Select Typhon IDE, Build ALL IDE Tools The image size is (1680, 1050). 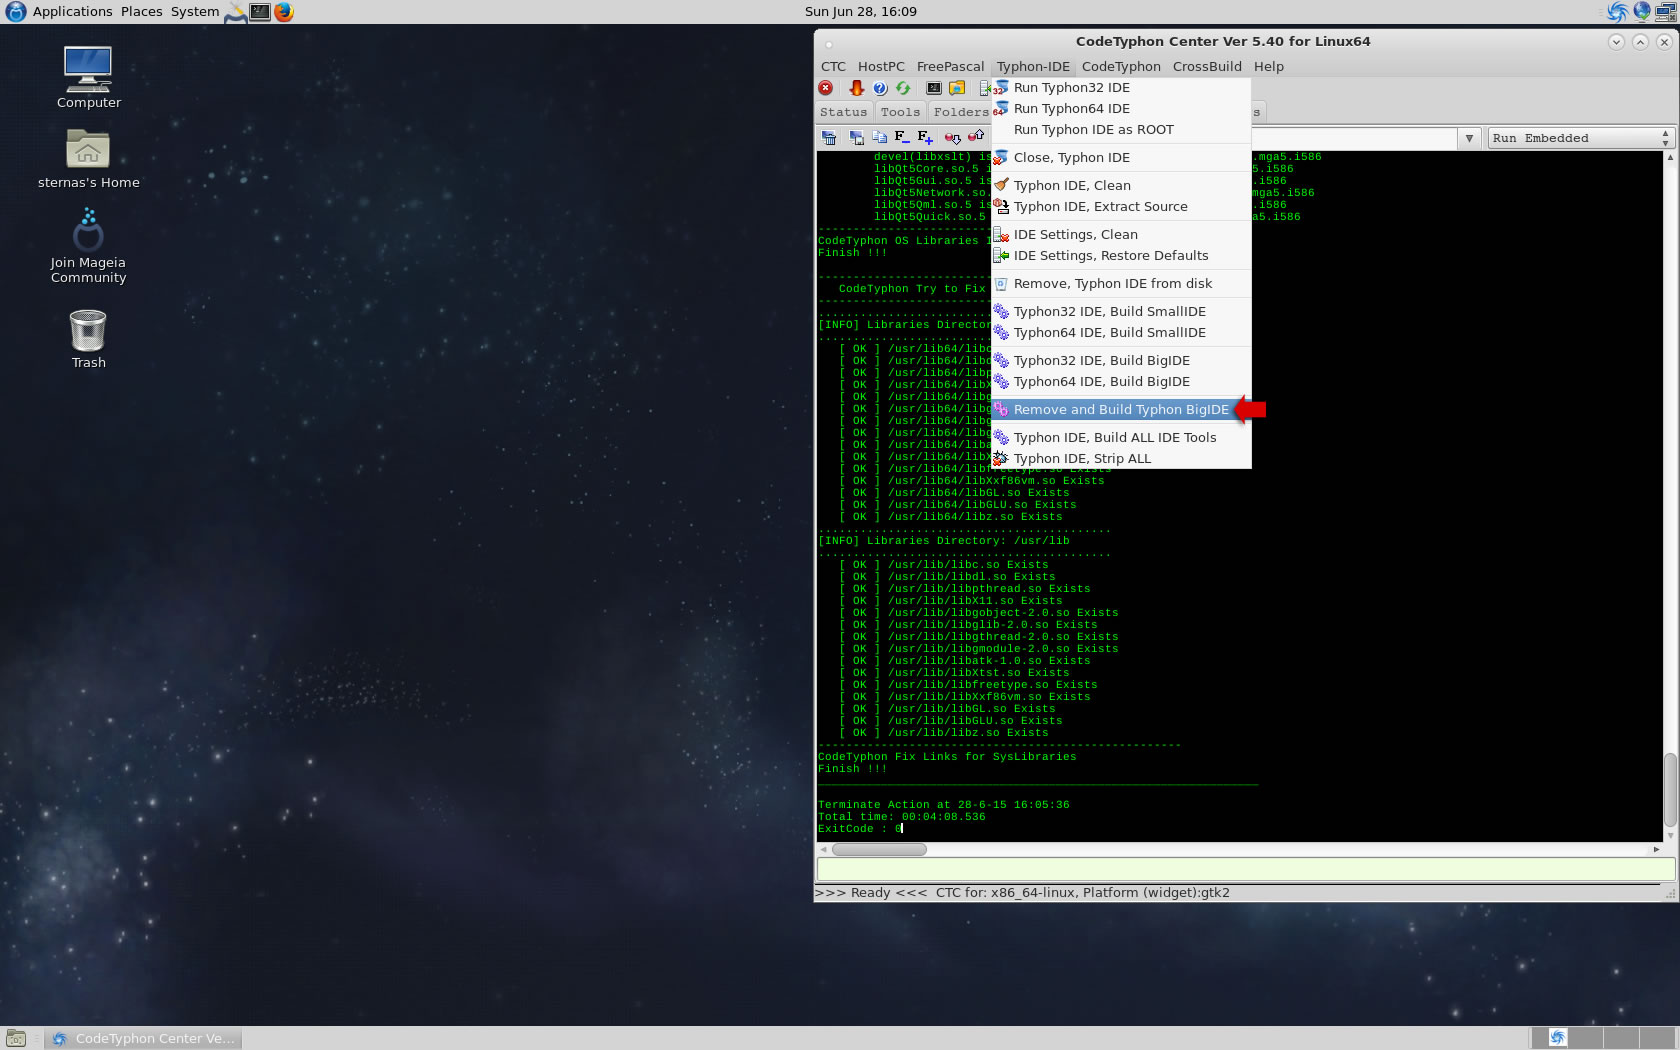click(x=1121, y=437)
